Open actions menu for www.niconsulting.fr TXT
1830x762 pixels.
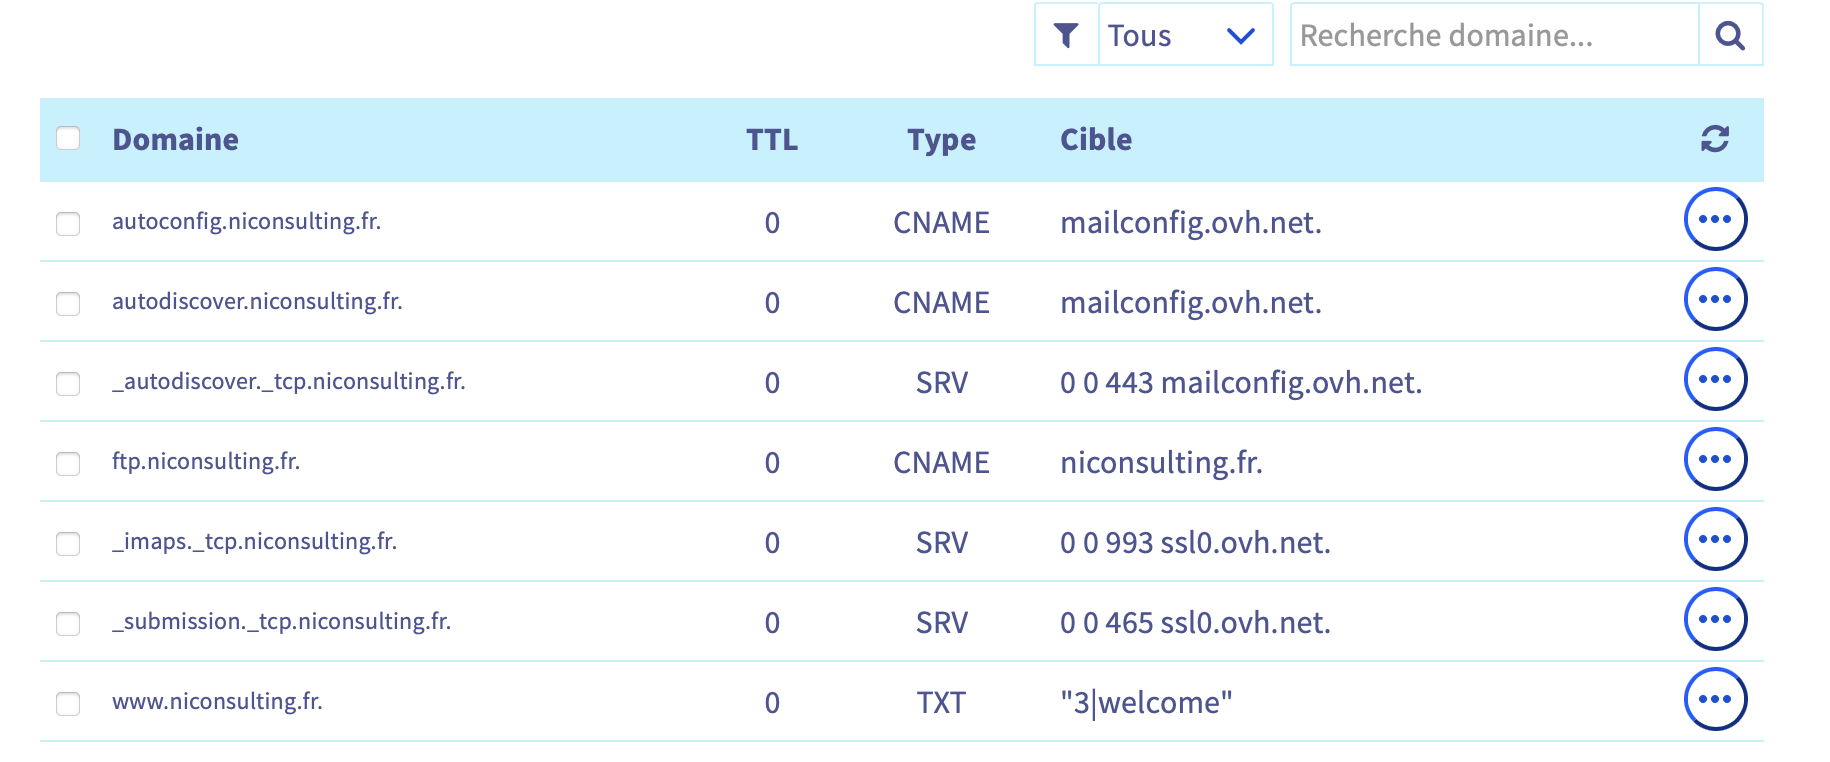coord(1715,699)
